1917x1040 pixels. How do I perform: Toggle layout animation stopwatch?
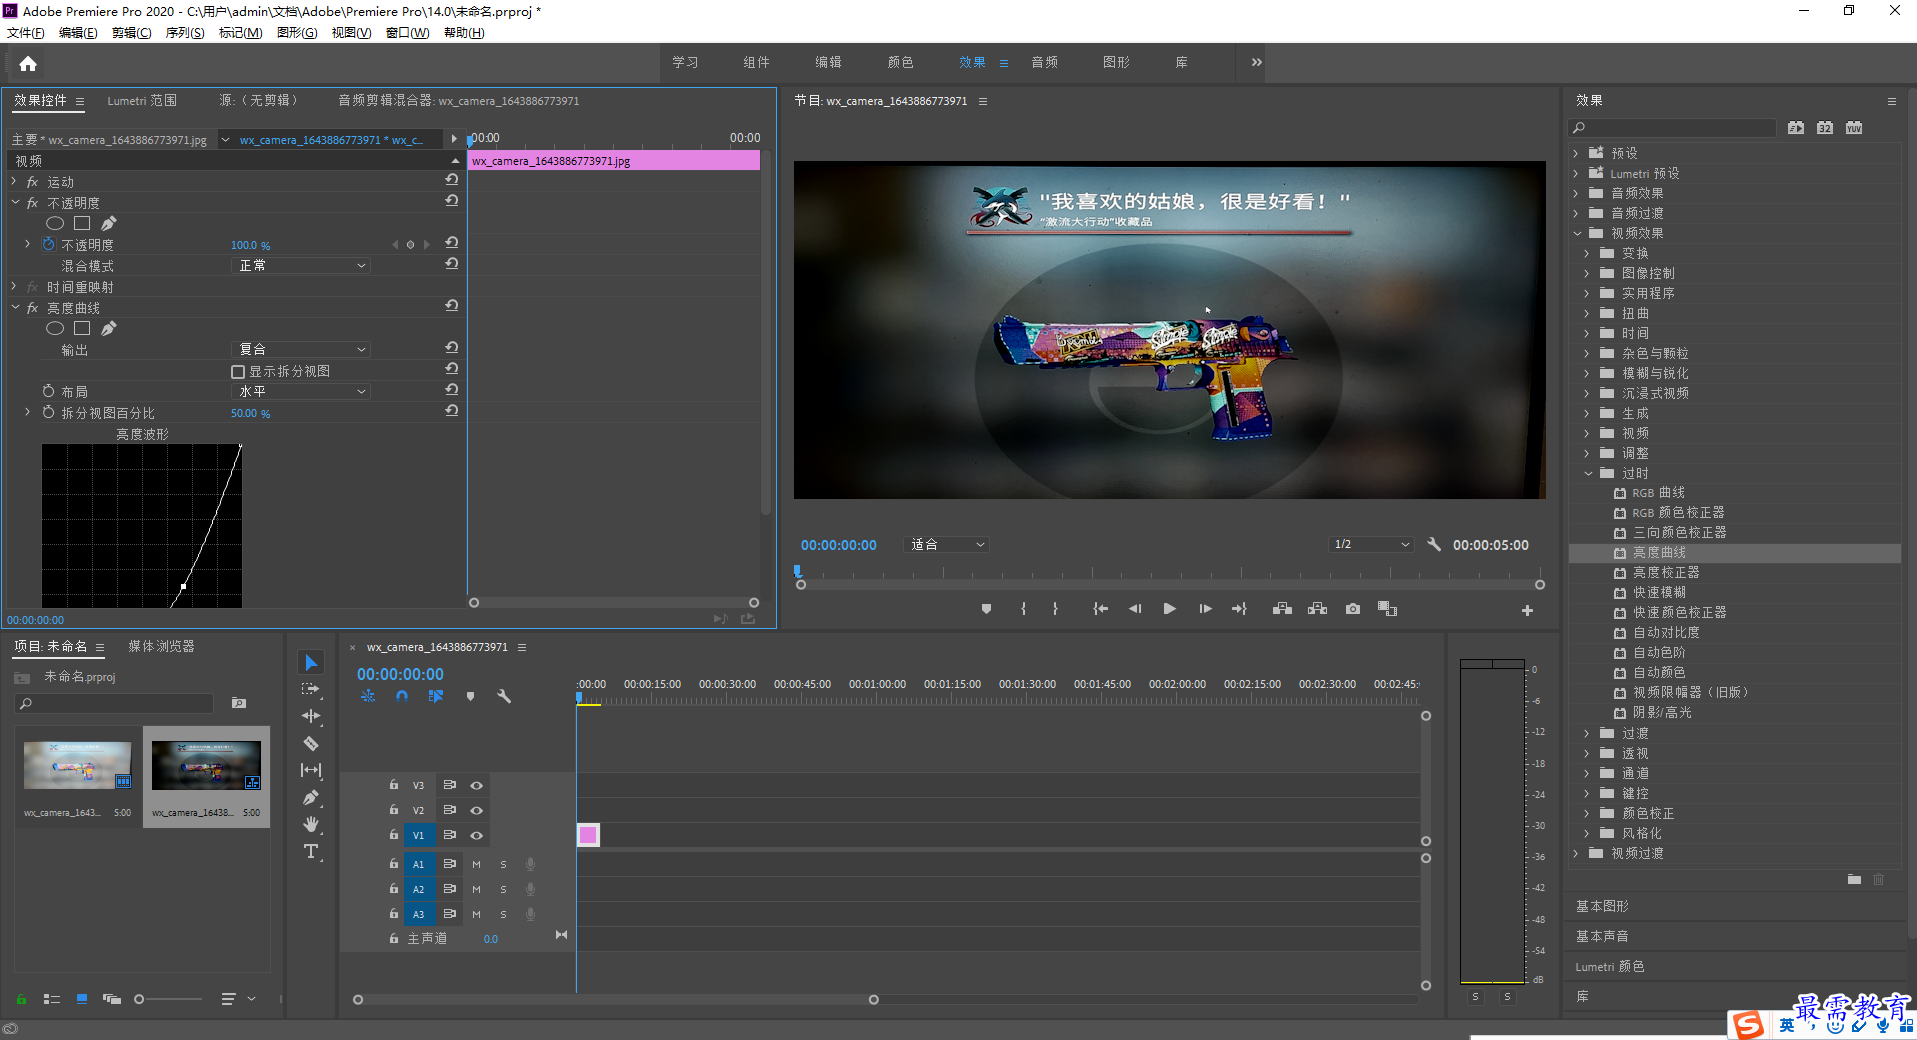48,391
